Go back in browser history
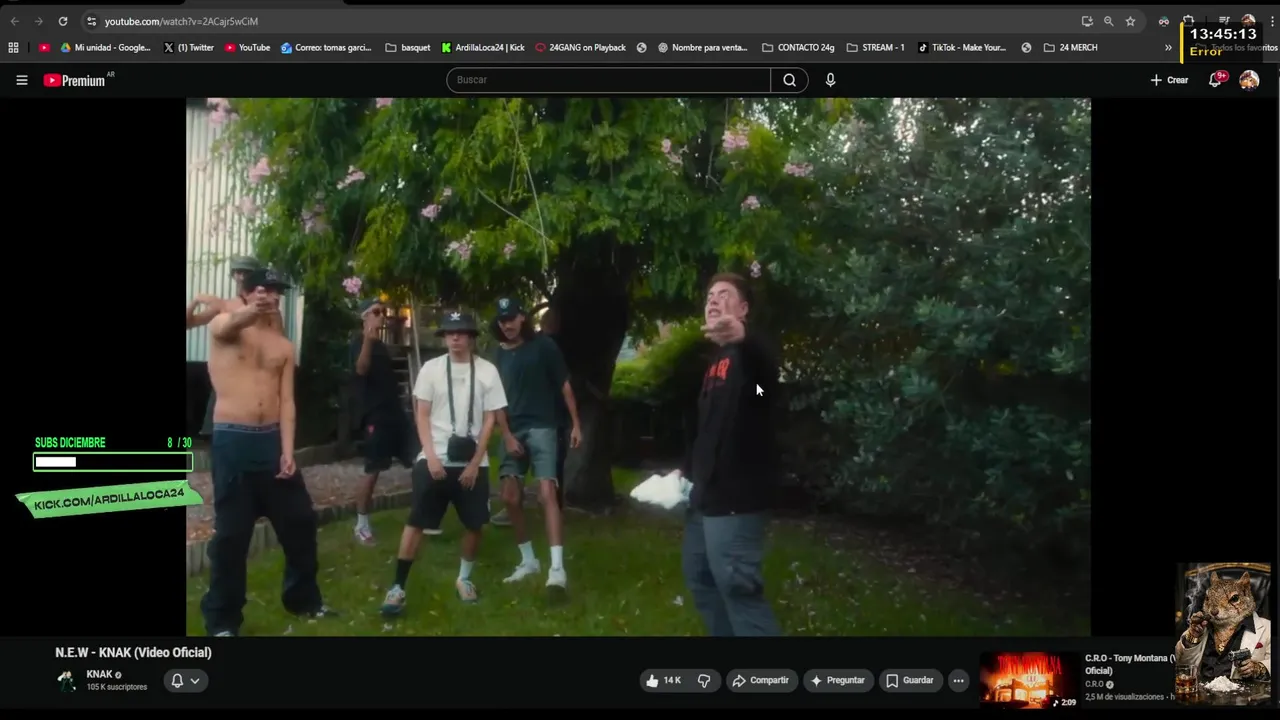Screen dimensions: 1280x720 click(14, 21)
